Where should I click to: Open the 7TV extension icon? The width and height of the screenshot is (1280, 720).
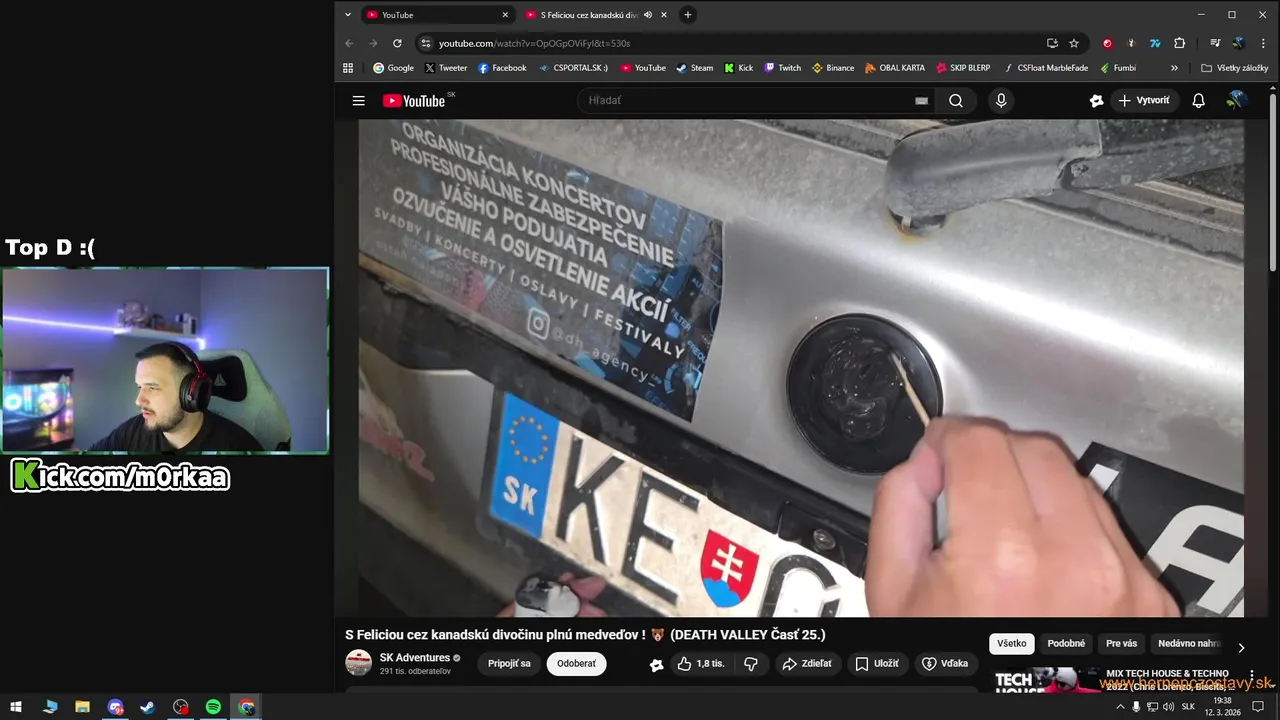tap(1155, 43)
